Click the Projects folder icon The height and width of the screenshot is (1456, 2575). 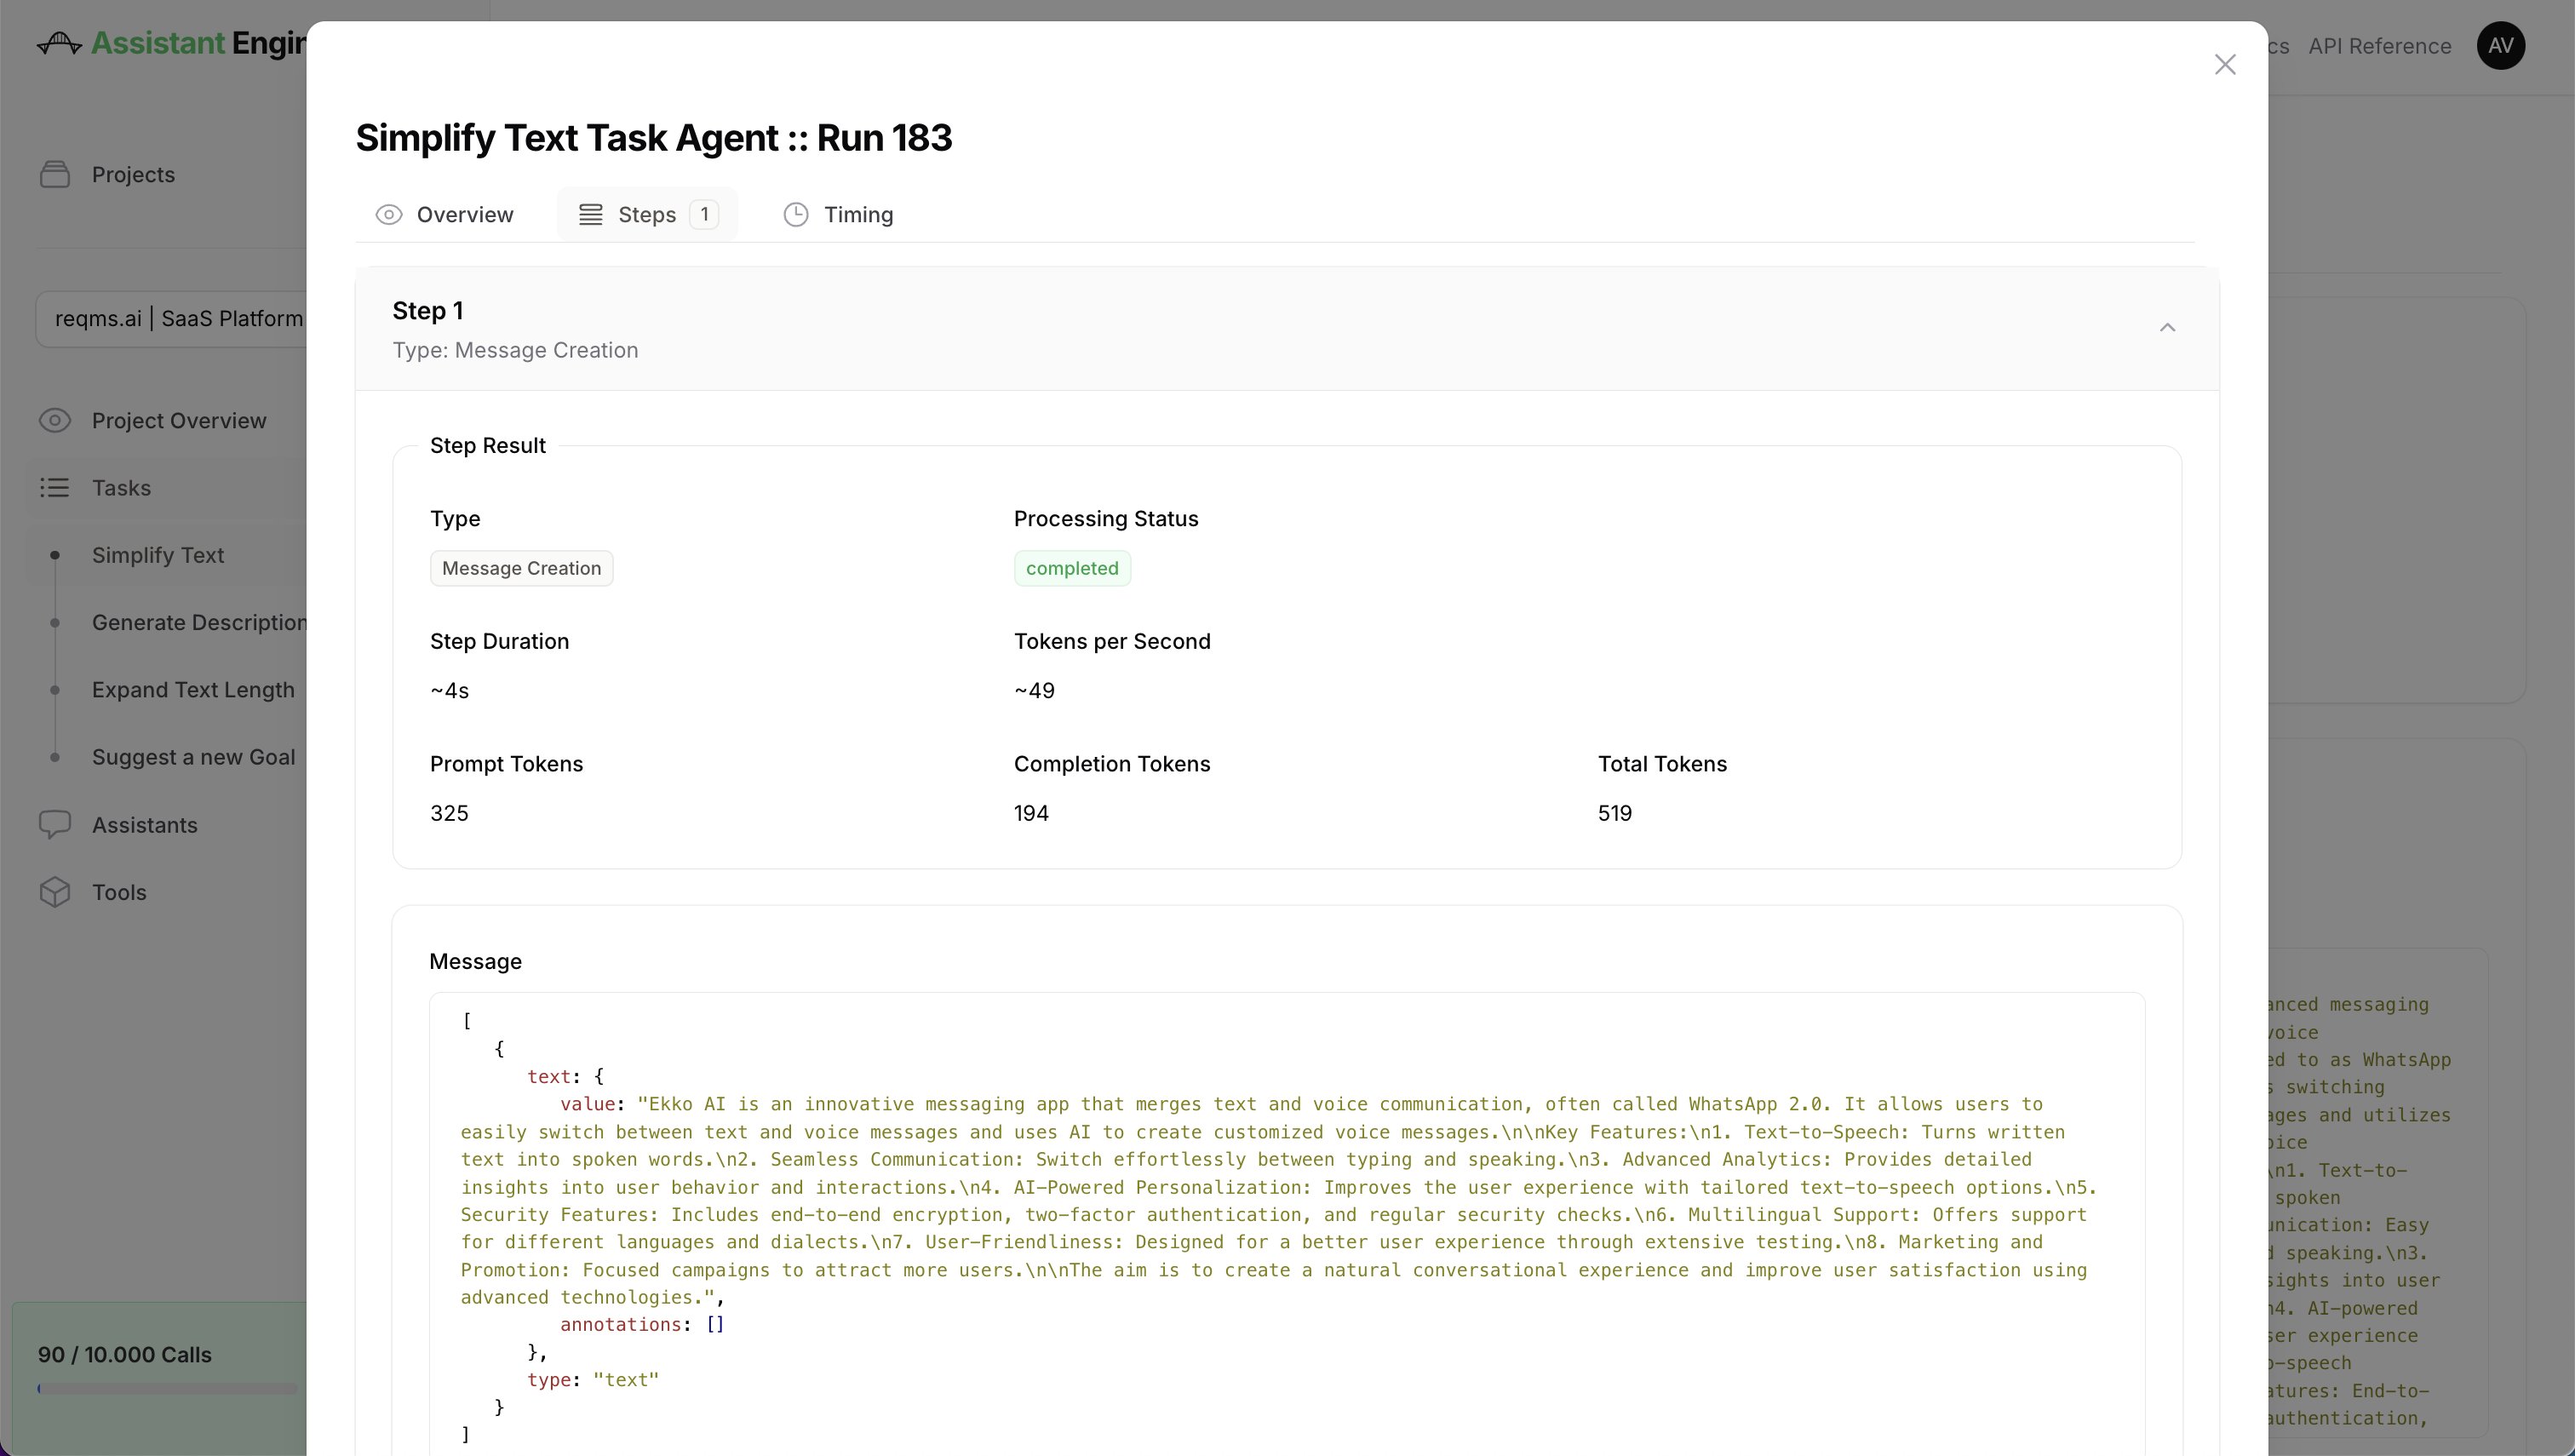coord(55,174)
